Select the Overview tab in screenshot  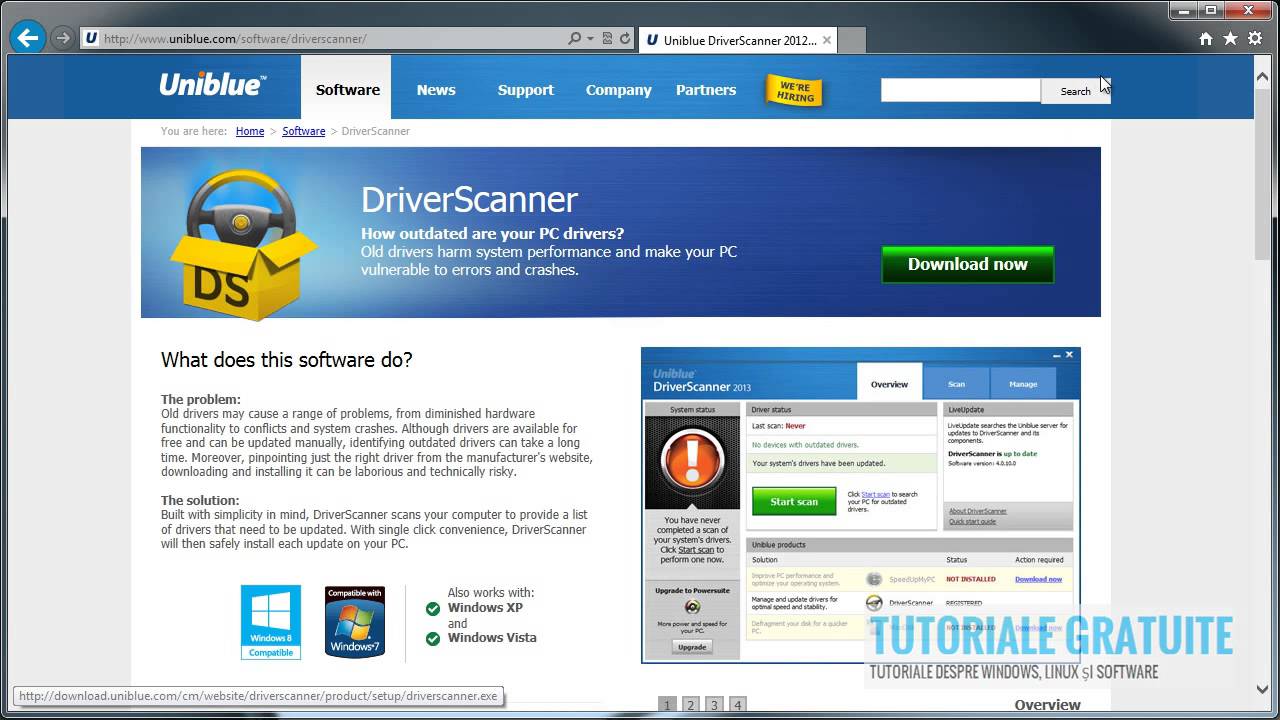click(x=889, y=384)
